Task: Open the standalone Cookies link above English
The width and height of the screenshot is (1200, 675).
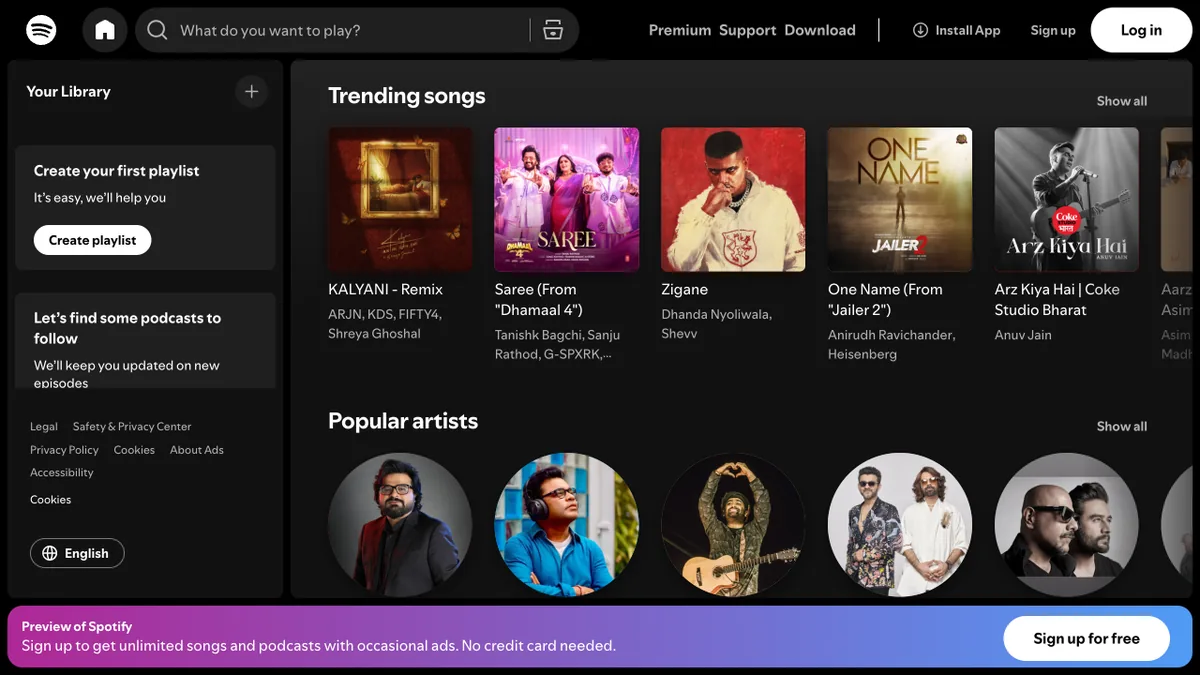Action: tap(51, 499)
